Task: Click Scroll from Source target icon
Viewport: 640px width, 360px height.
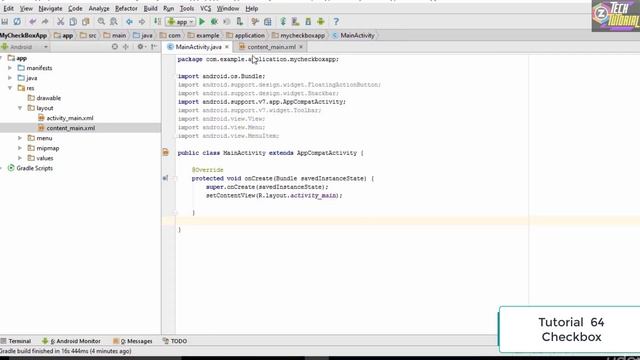Action: 115,47
